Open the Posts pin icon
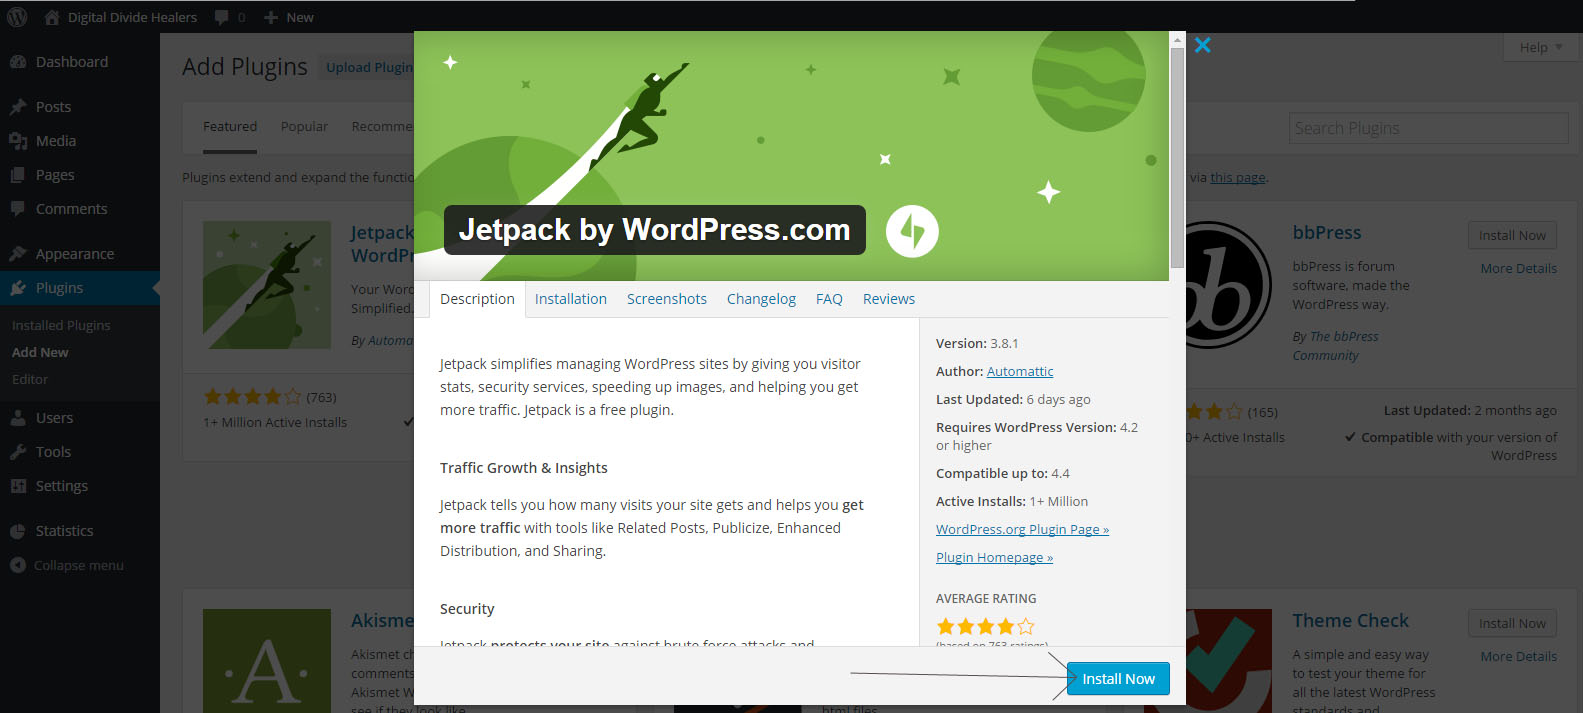This screenshot has height=713, width=1583. pos(18,107)
